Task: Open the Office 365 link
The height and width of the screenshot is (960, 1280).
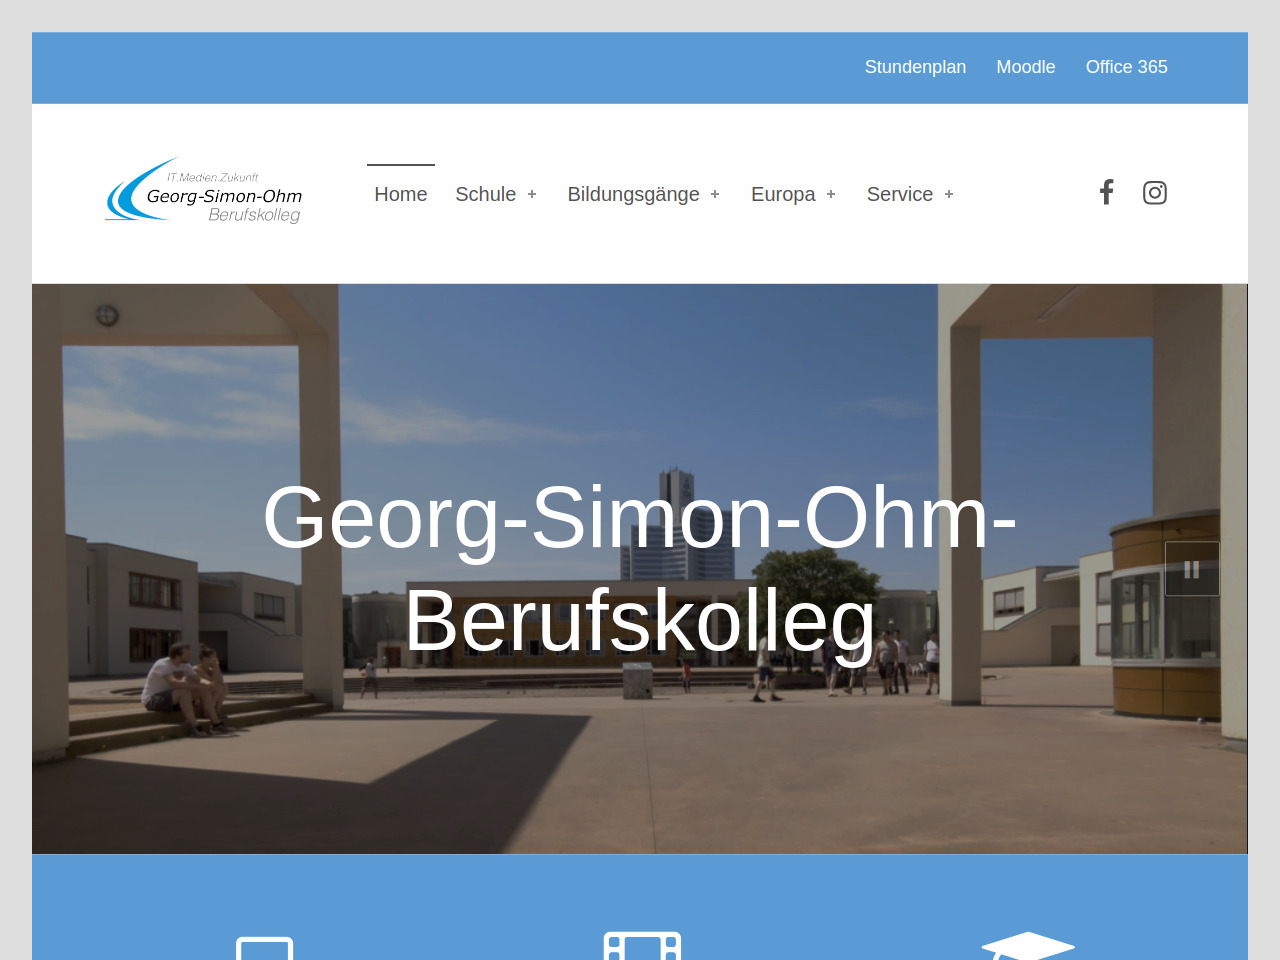Action: [1127, 67]
